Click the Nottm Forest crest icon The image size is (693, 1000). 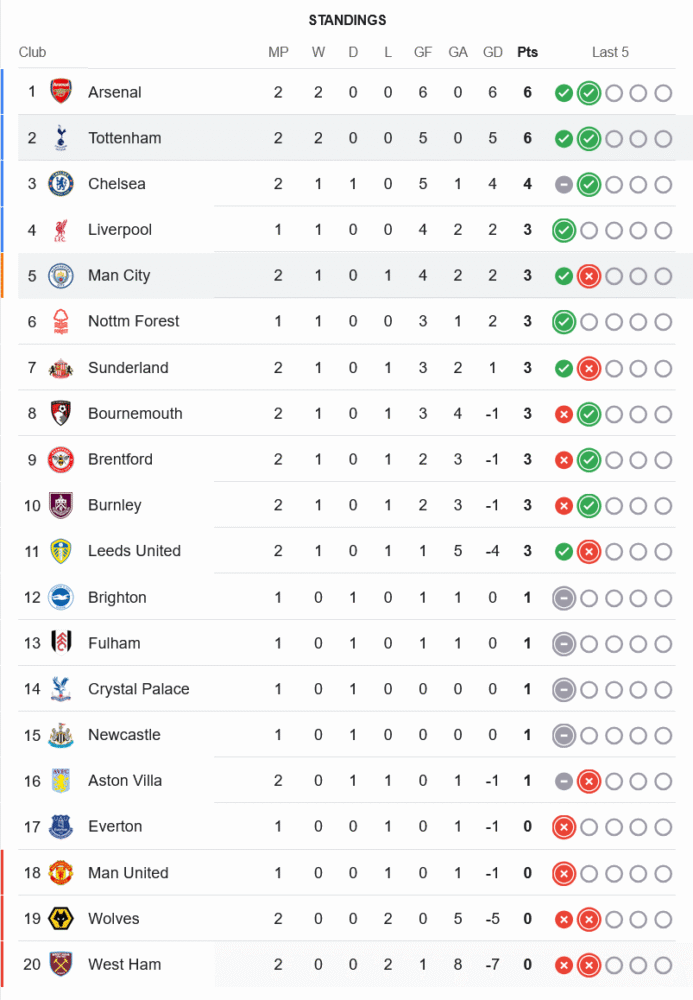[x=61, y=322]
